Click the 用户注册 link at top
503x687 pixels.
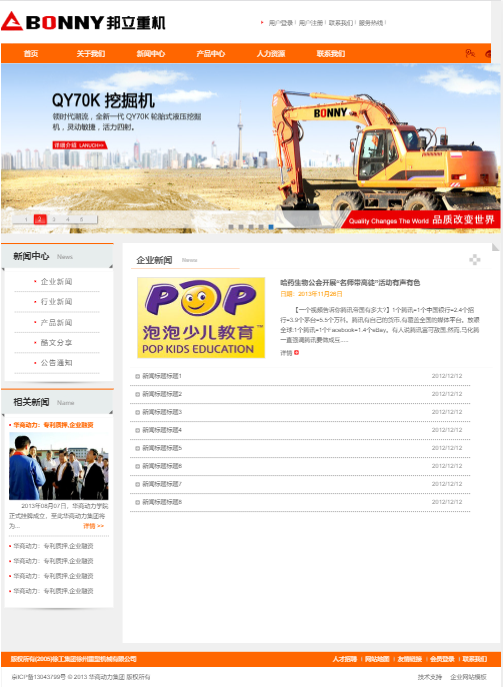(x=311, y=23)
